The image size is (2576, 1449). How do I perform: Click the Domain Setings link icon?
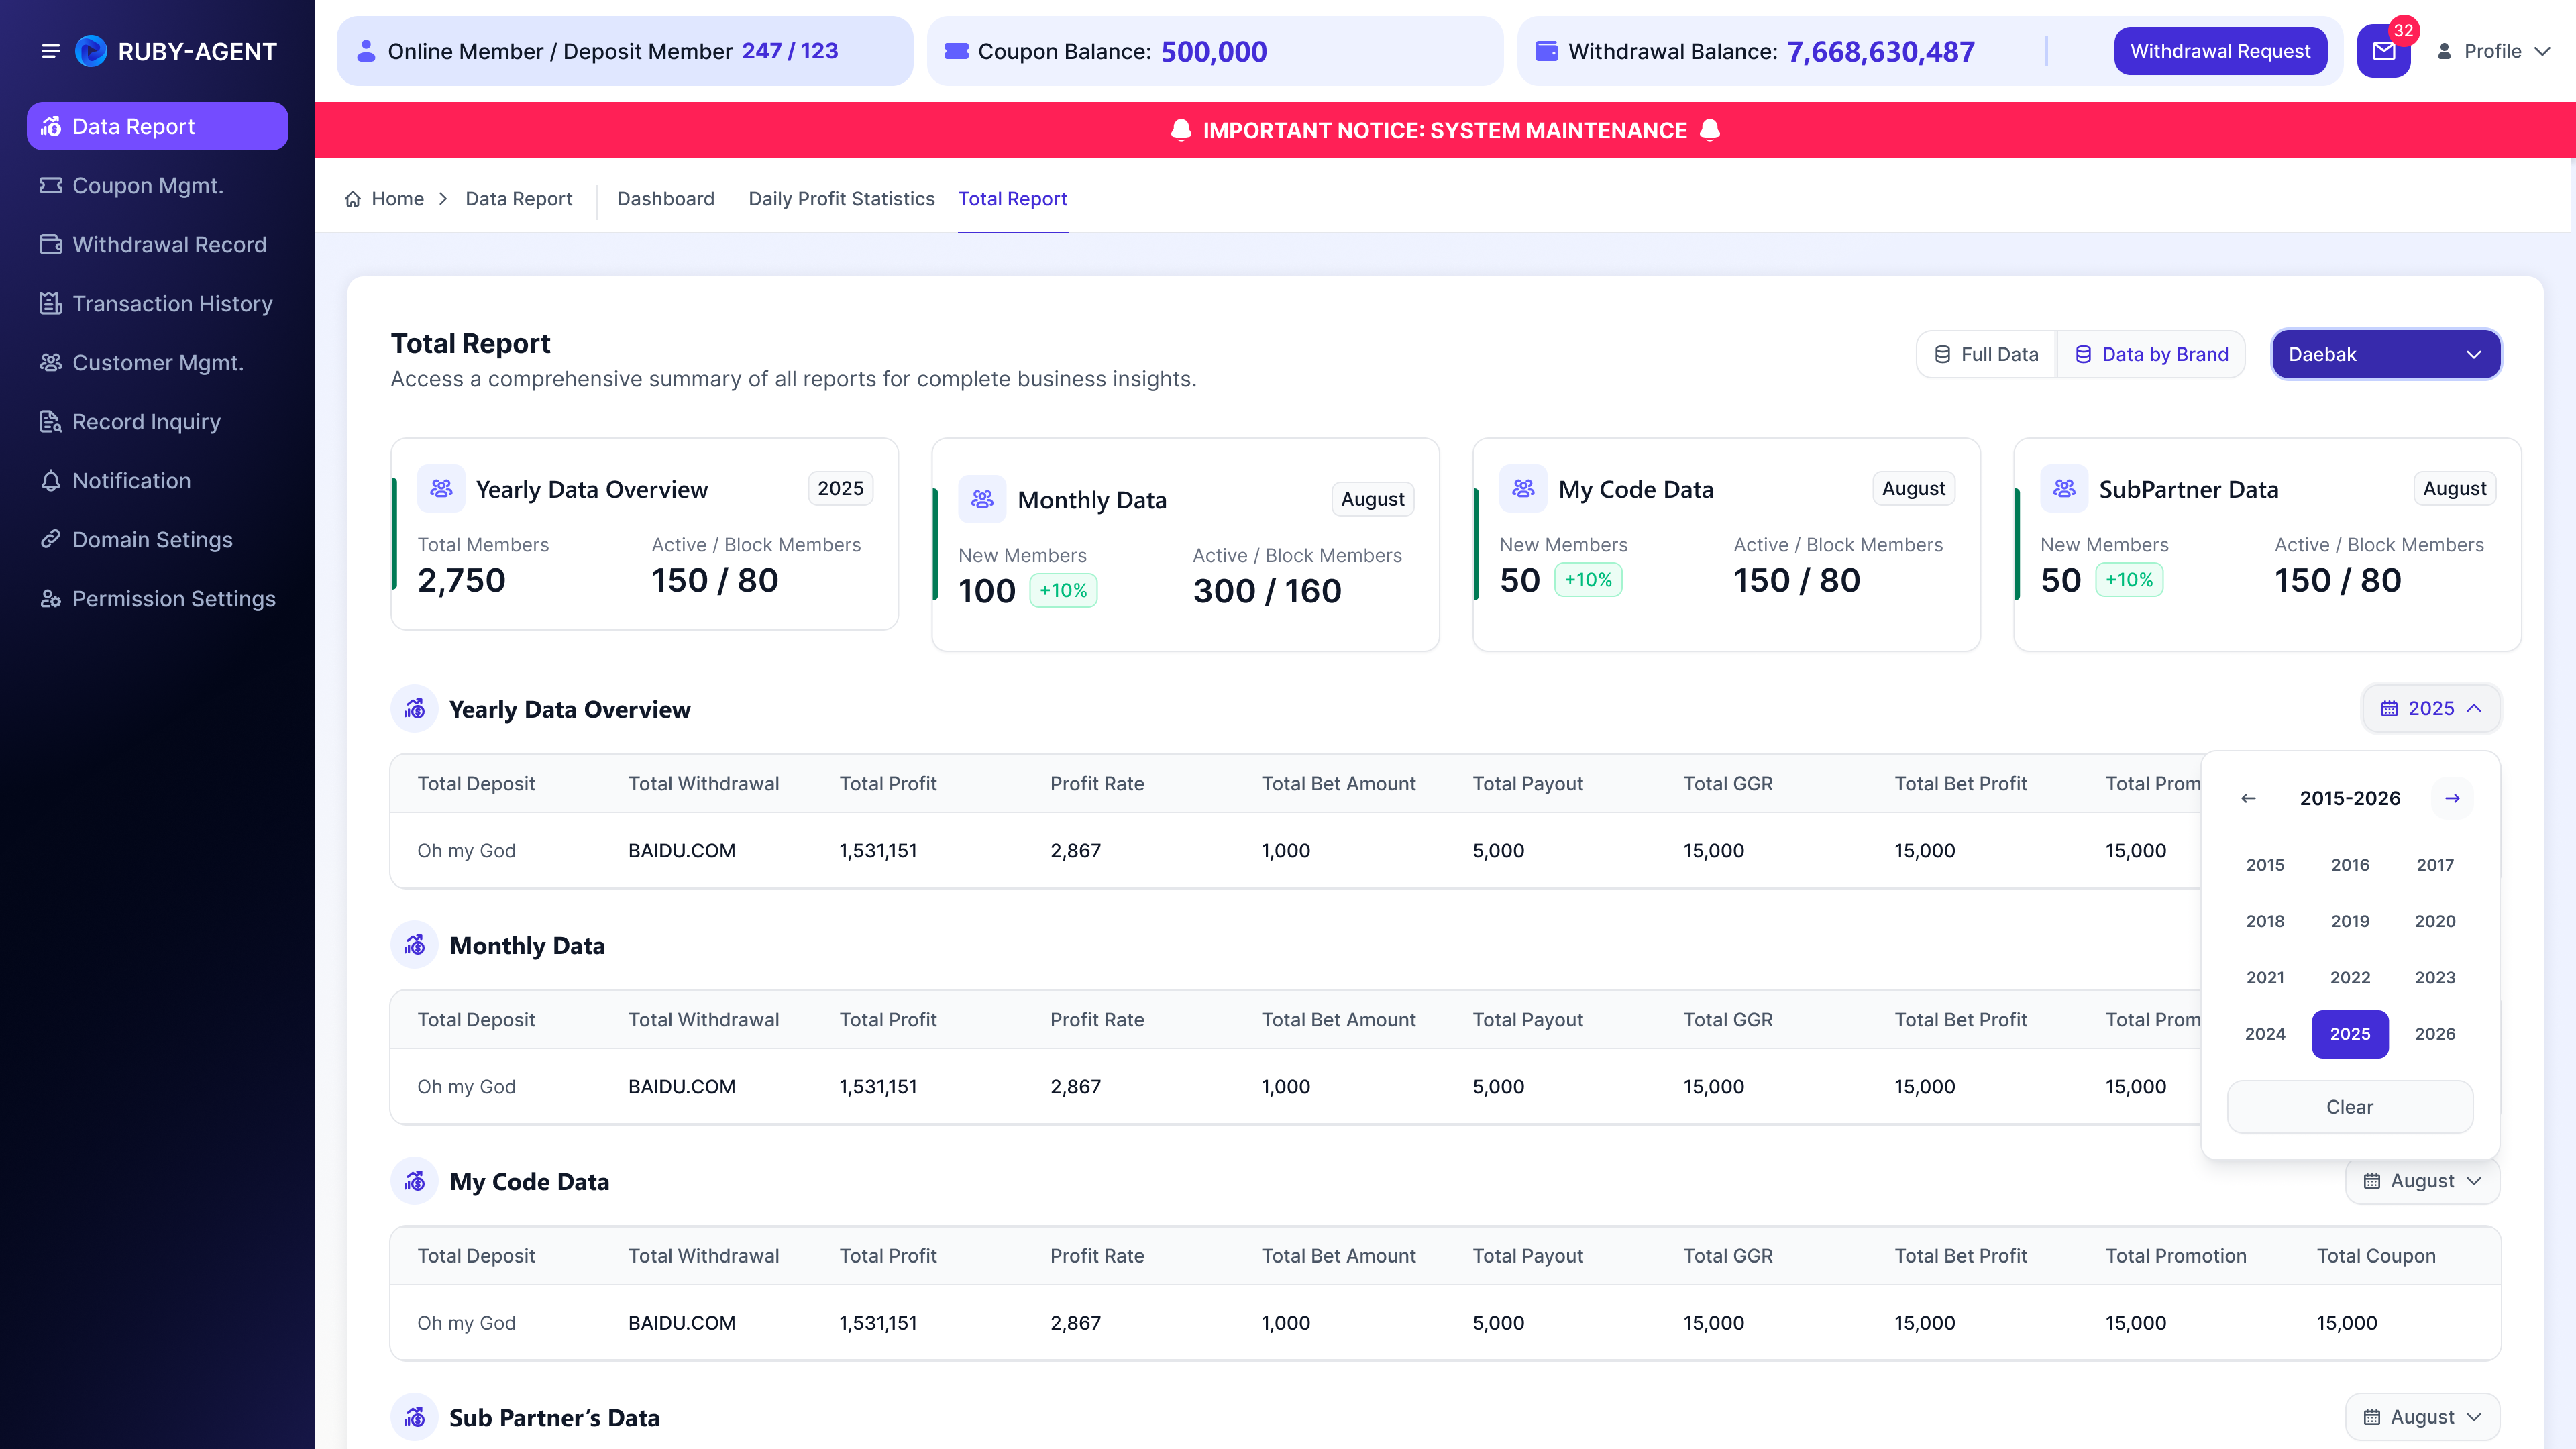[x=51, y=540]
